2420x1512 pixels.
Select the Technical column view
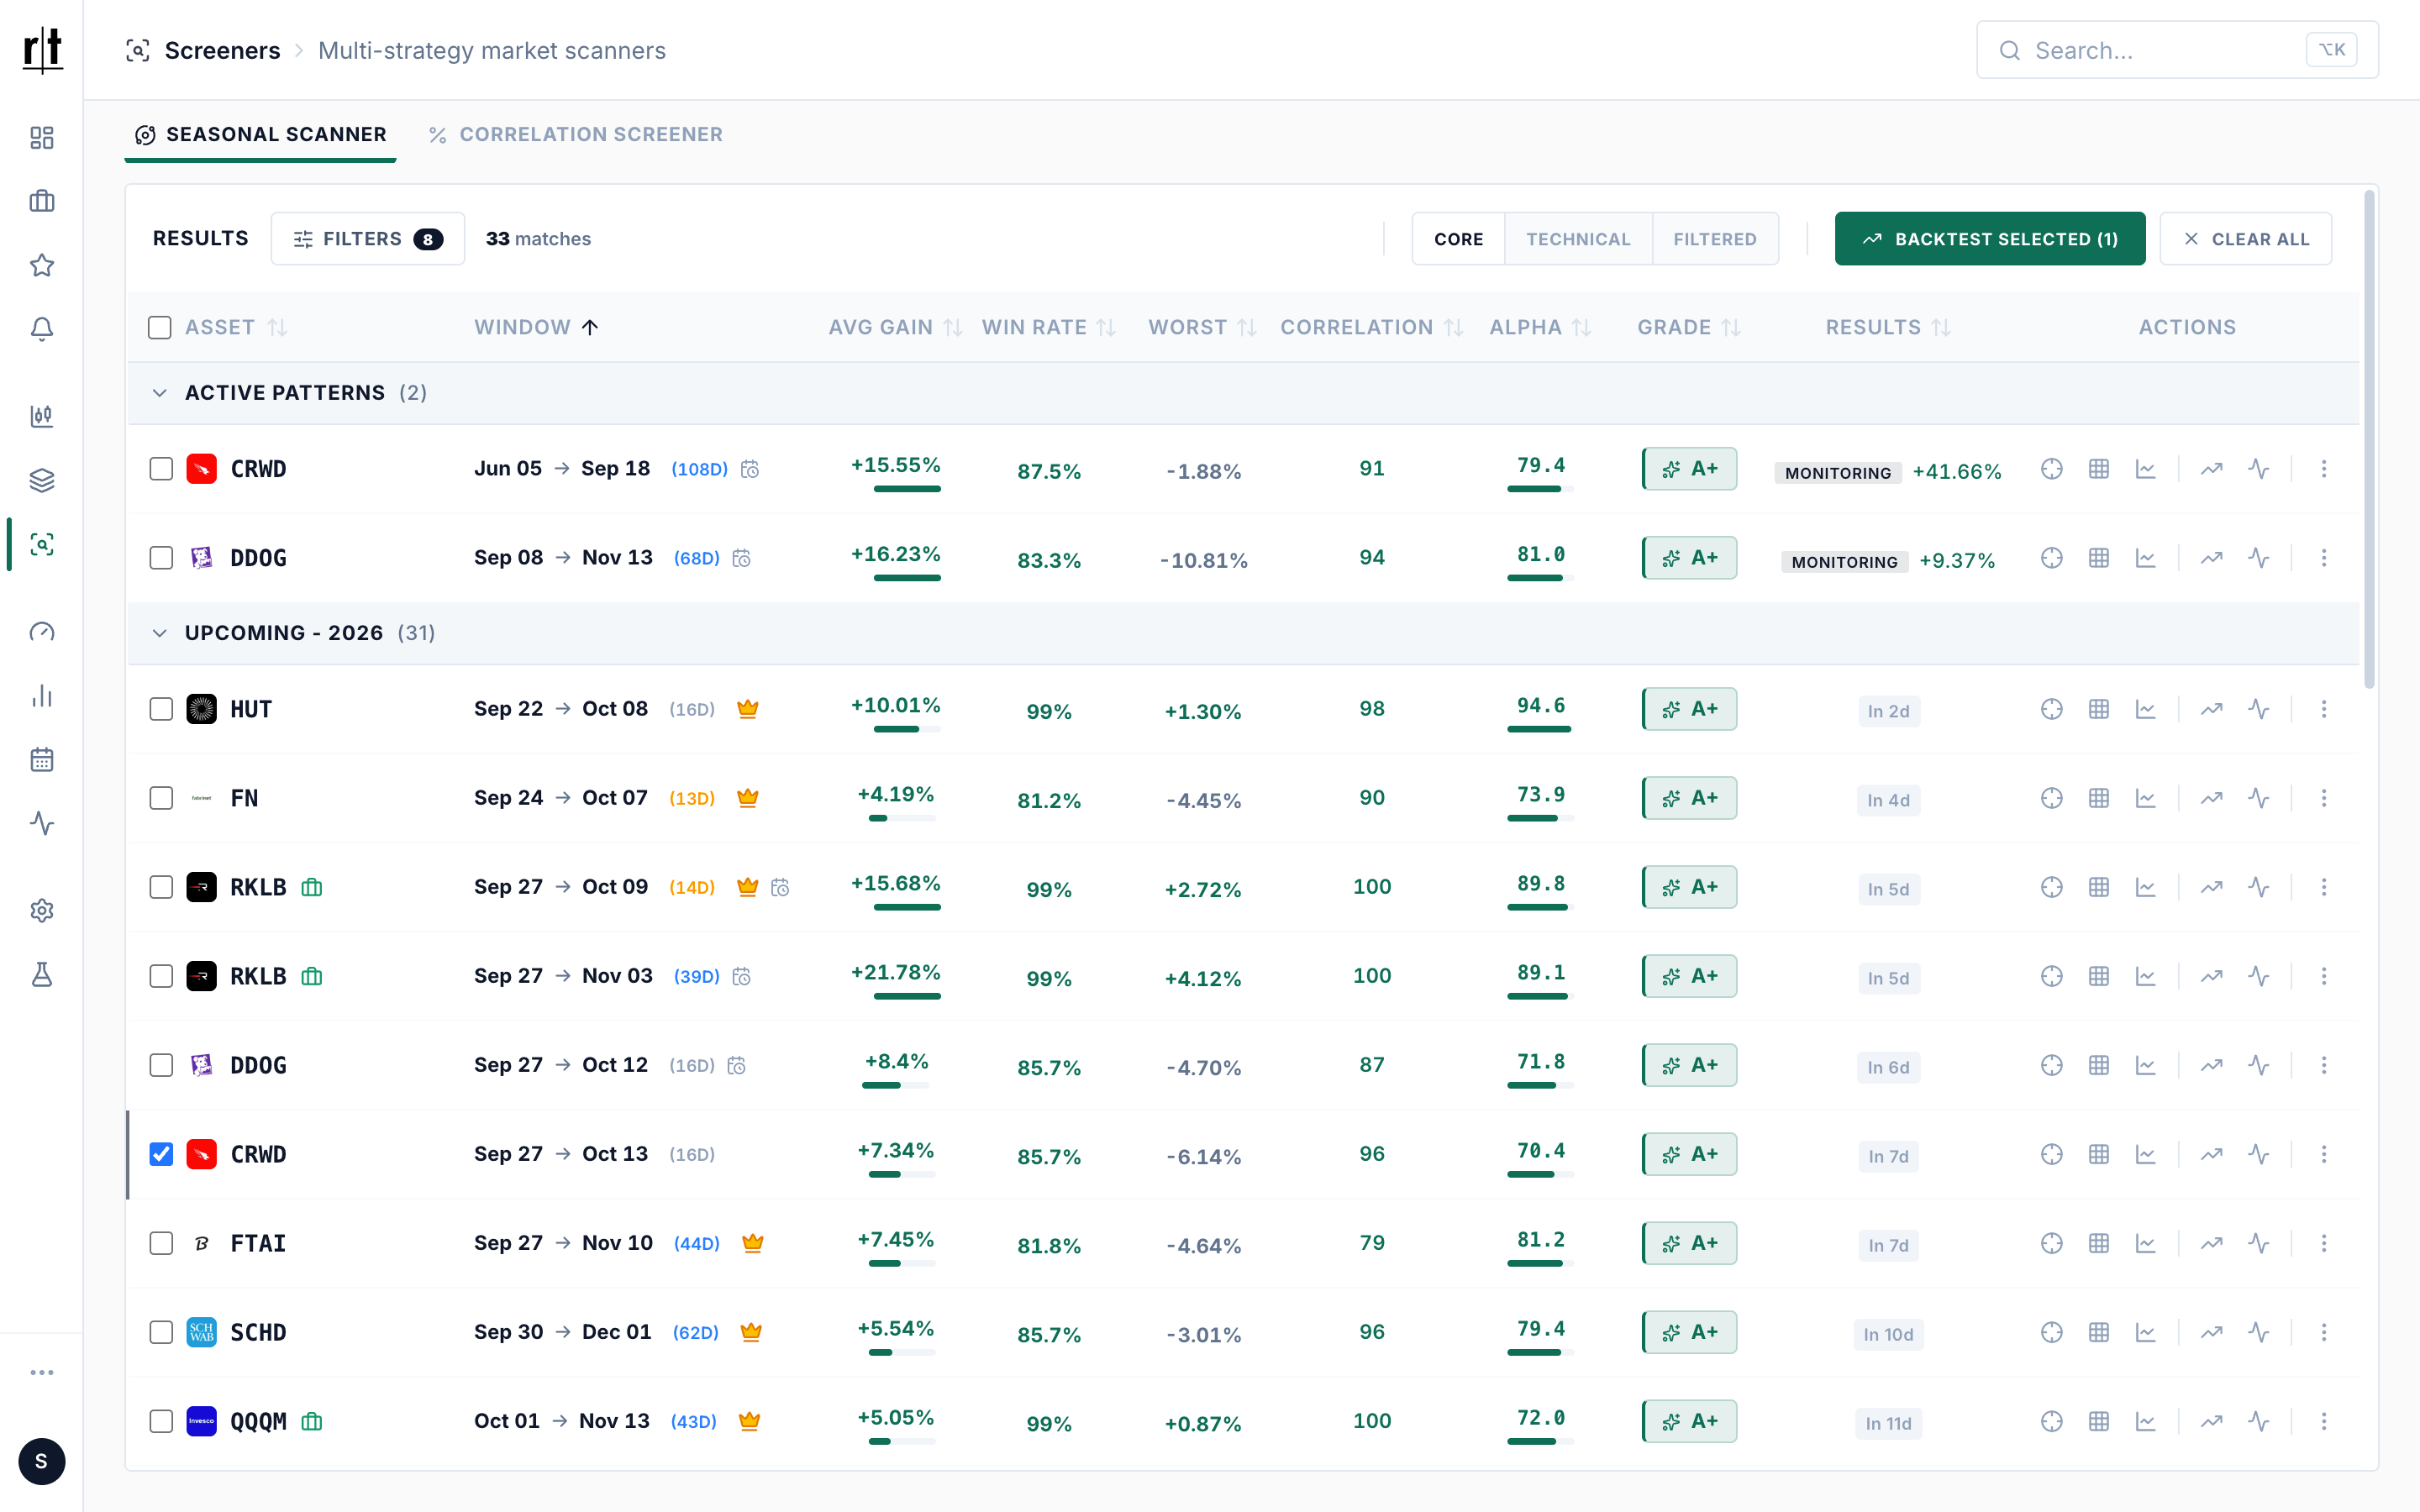coord(1578,239)
